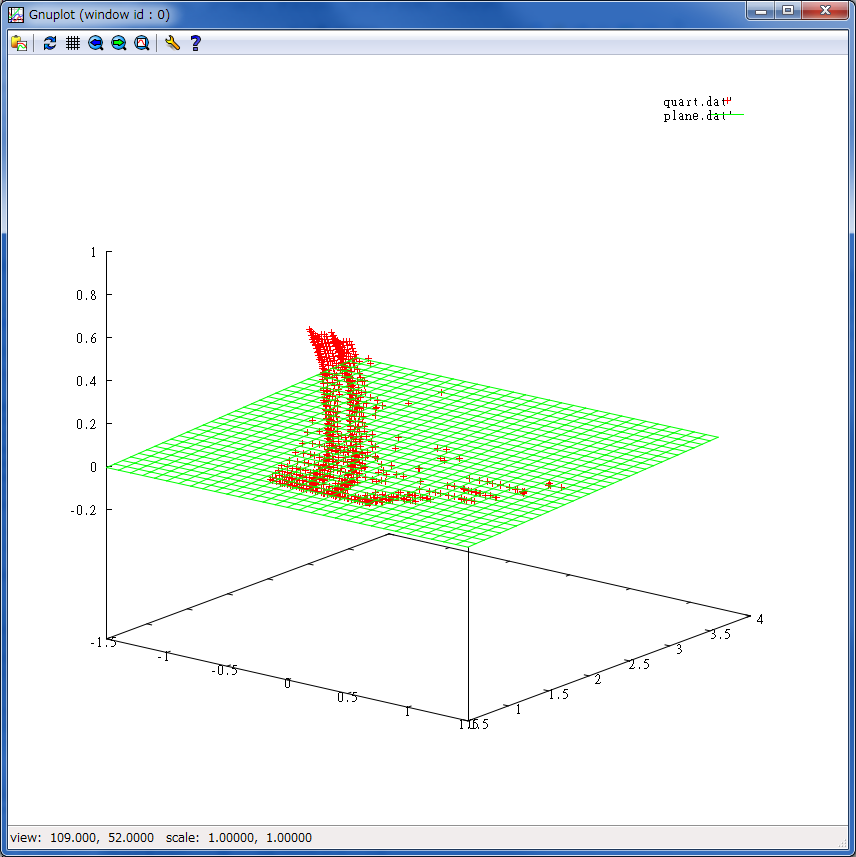856x857 pixels.
Task: Open help with the question mark icon
Action: coord(195,43)
